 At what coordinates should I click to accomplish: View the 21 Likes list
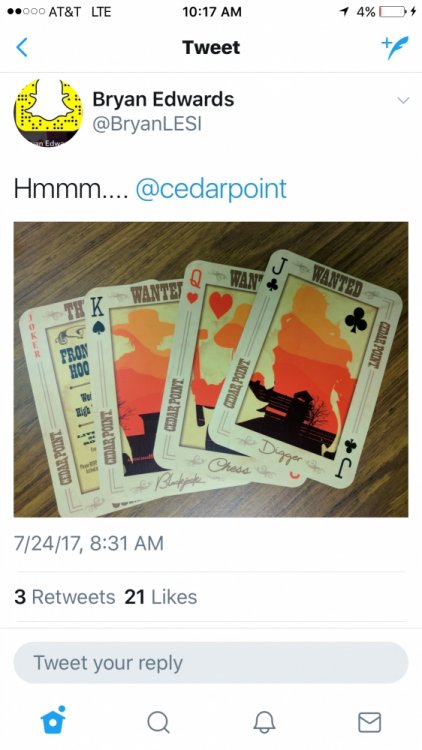[x=161, y=597]
